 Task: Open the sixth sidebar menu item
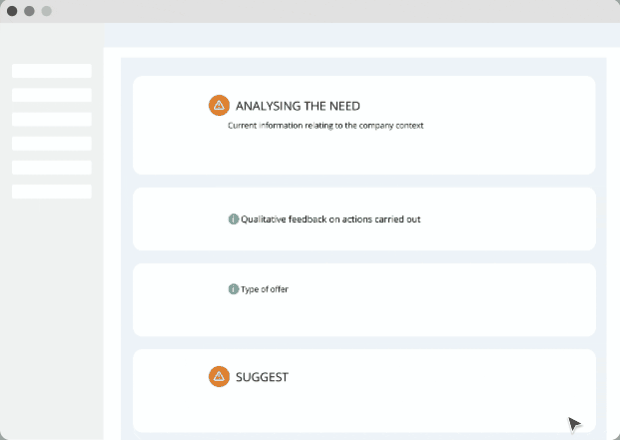click(52, 191)
